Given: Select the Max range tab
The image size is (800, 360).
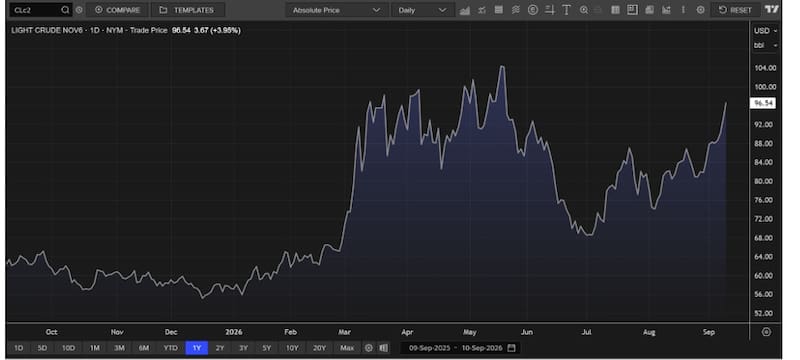Looking at the screenshot, I should [347, 348].
